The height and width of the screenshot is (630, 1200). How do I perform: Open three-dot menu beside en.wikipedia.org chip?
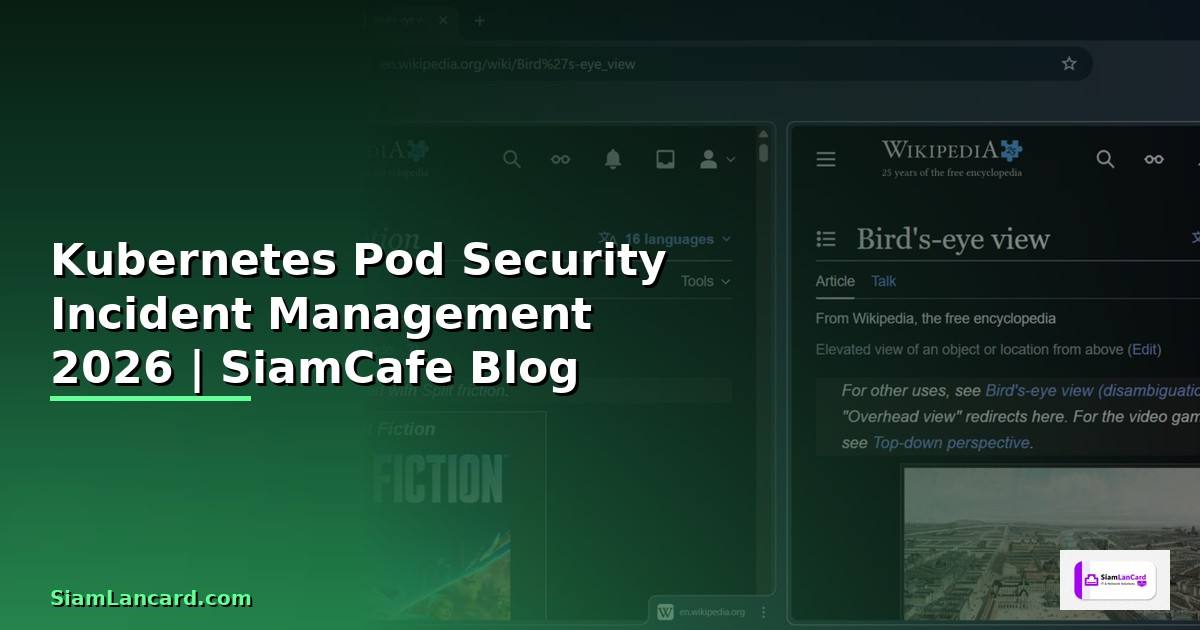(x=764, y=612)
